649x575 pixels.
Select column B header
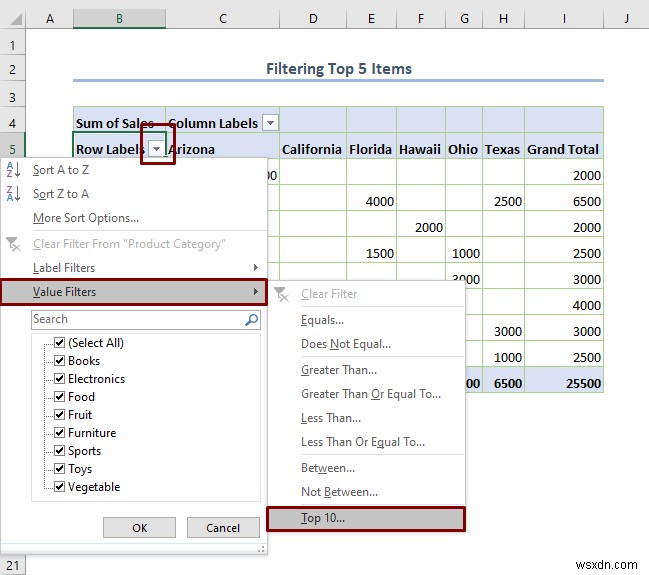coord(119,19)
